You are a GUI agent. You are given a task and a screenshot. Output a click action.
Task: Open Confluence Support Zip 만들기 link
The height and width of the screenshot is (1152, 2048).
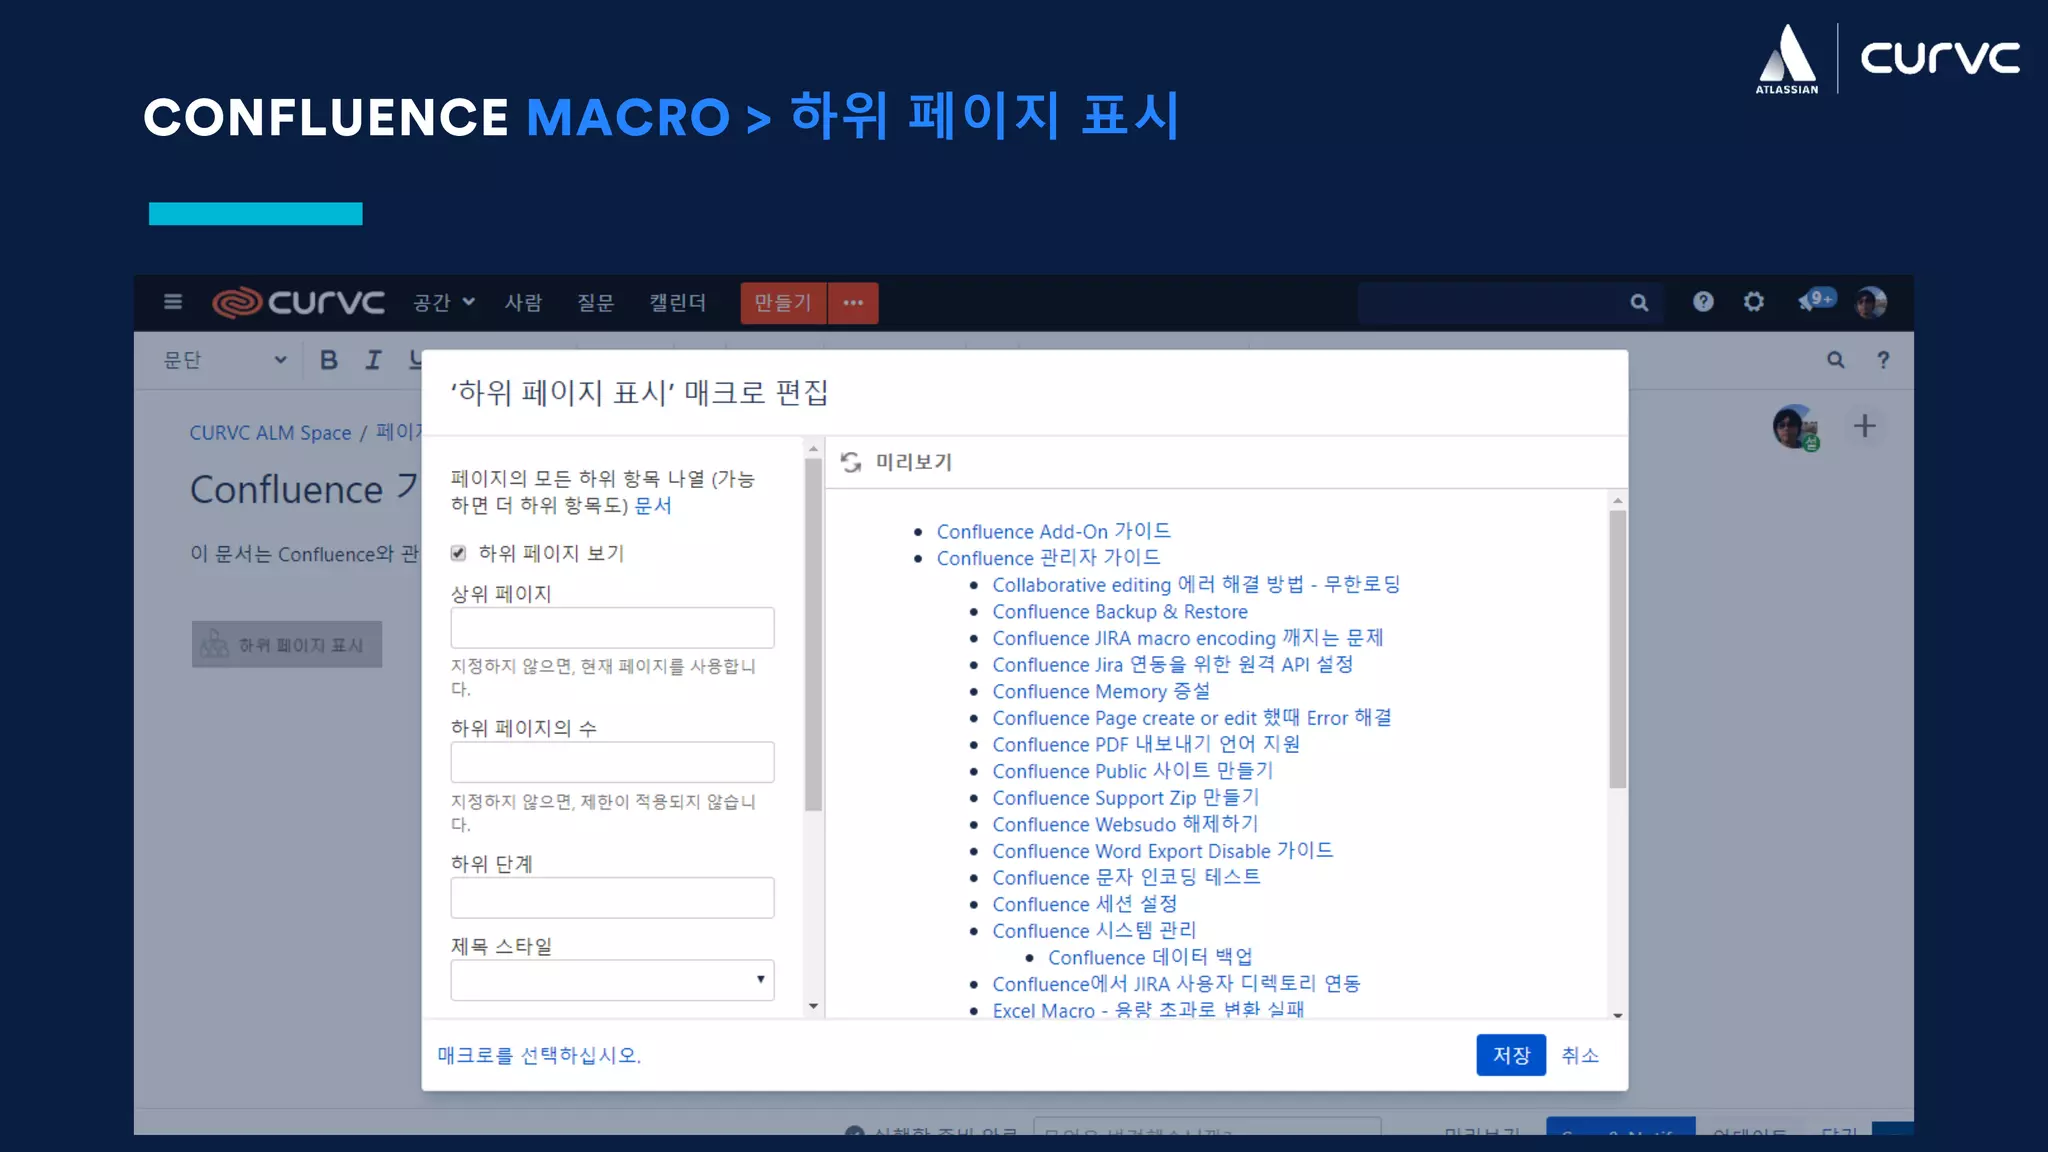(1125, 798)
